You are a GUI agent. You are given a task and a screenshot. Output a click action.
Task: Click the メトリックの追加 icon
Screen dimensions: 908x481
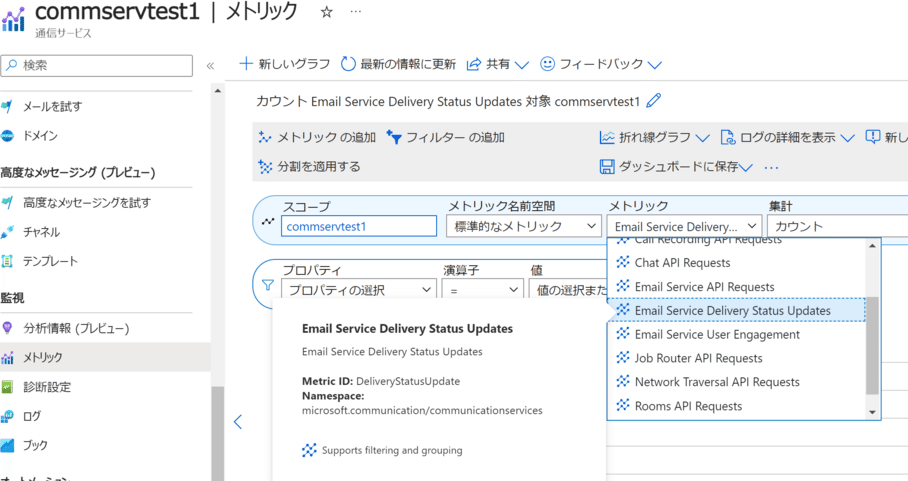coord(265,137)
